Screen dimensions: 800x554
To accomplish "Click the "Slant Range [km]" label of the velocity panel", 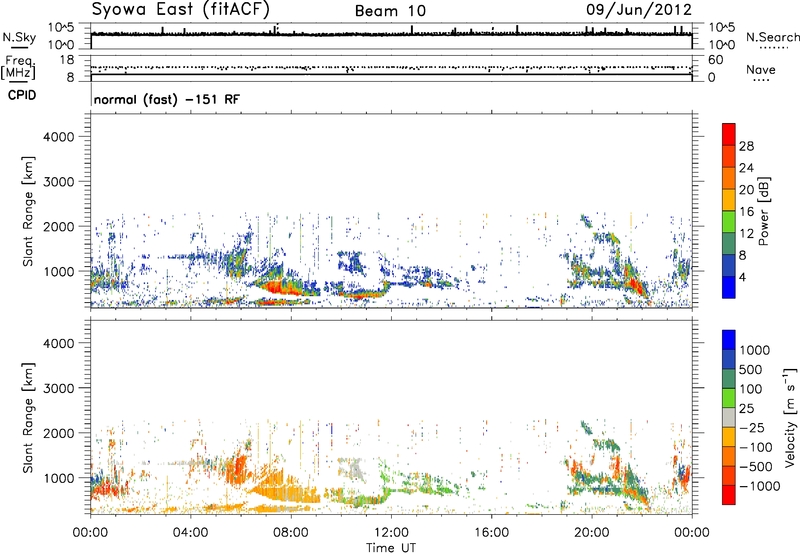I will click(28, 417).
